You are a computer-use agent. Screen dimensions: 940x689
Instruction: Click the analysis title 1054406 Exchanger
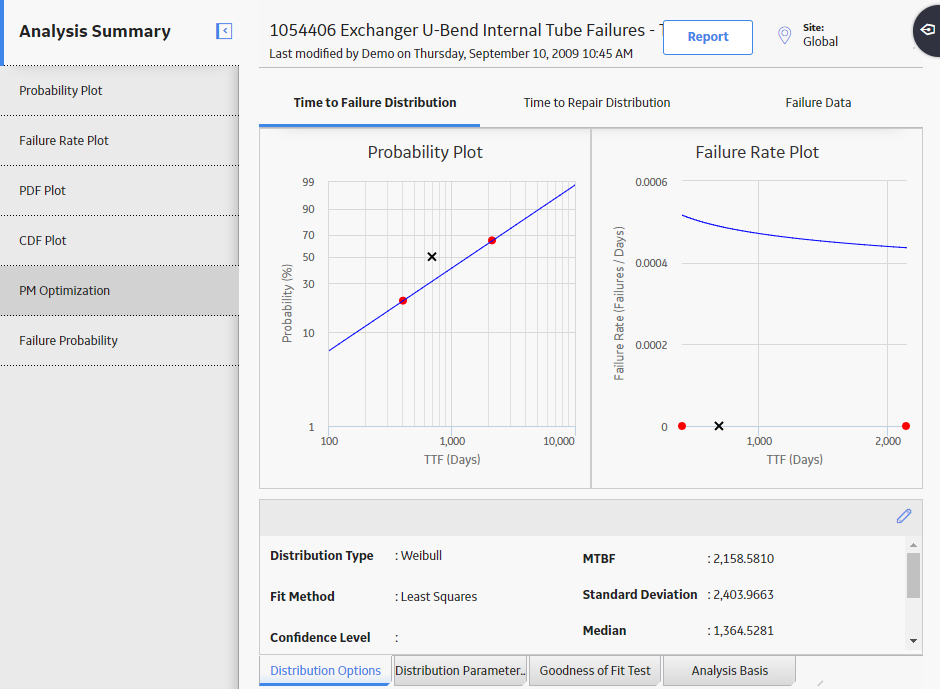(x=465, y=30)
